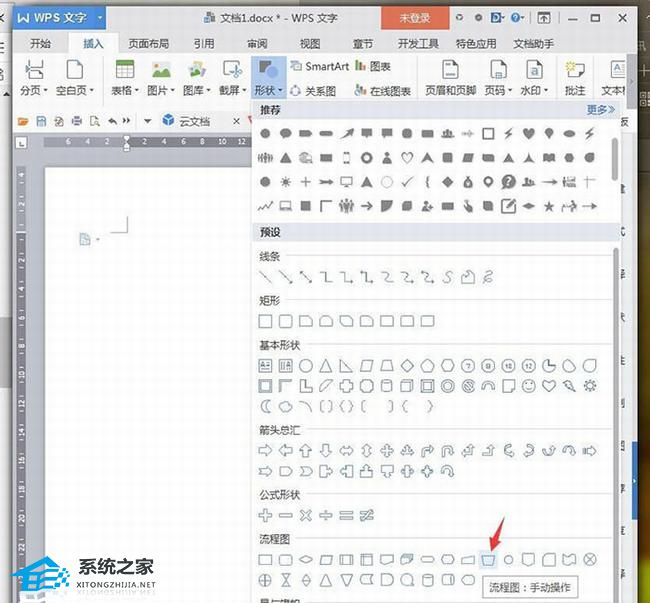The height and width of the screenshot is (603, 650).
Task: Select the 截屏 screenshot tool
Action: (233, 78)
